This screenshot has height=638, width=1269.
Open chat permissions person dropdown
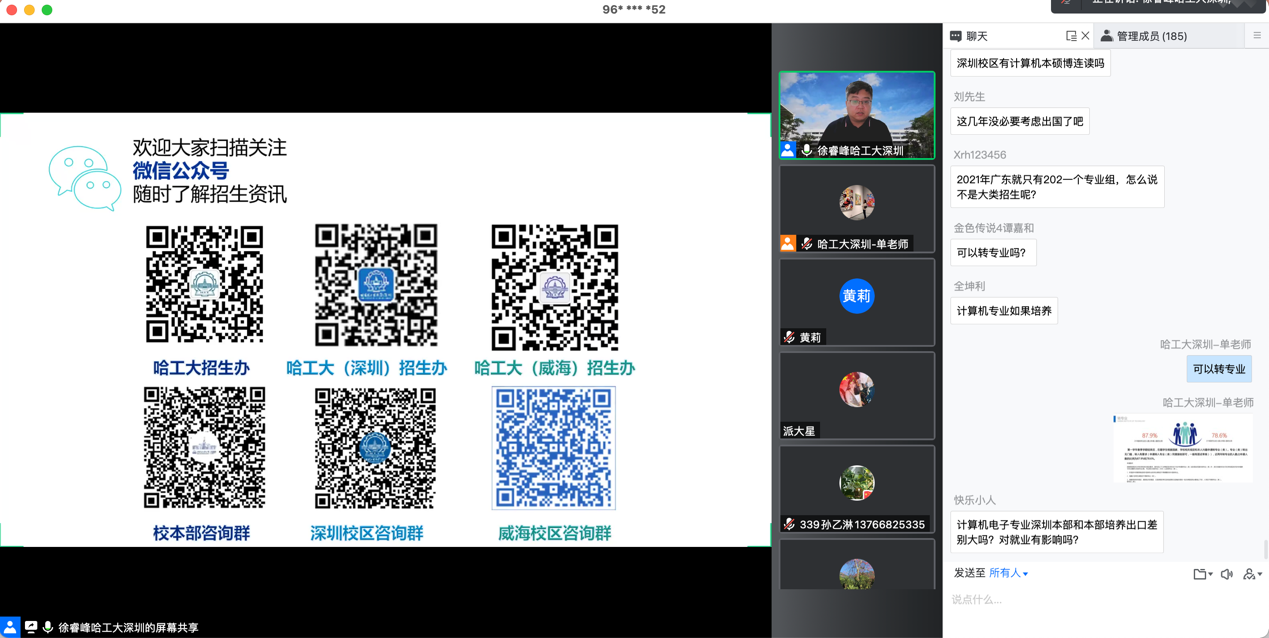point(1251,574)
